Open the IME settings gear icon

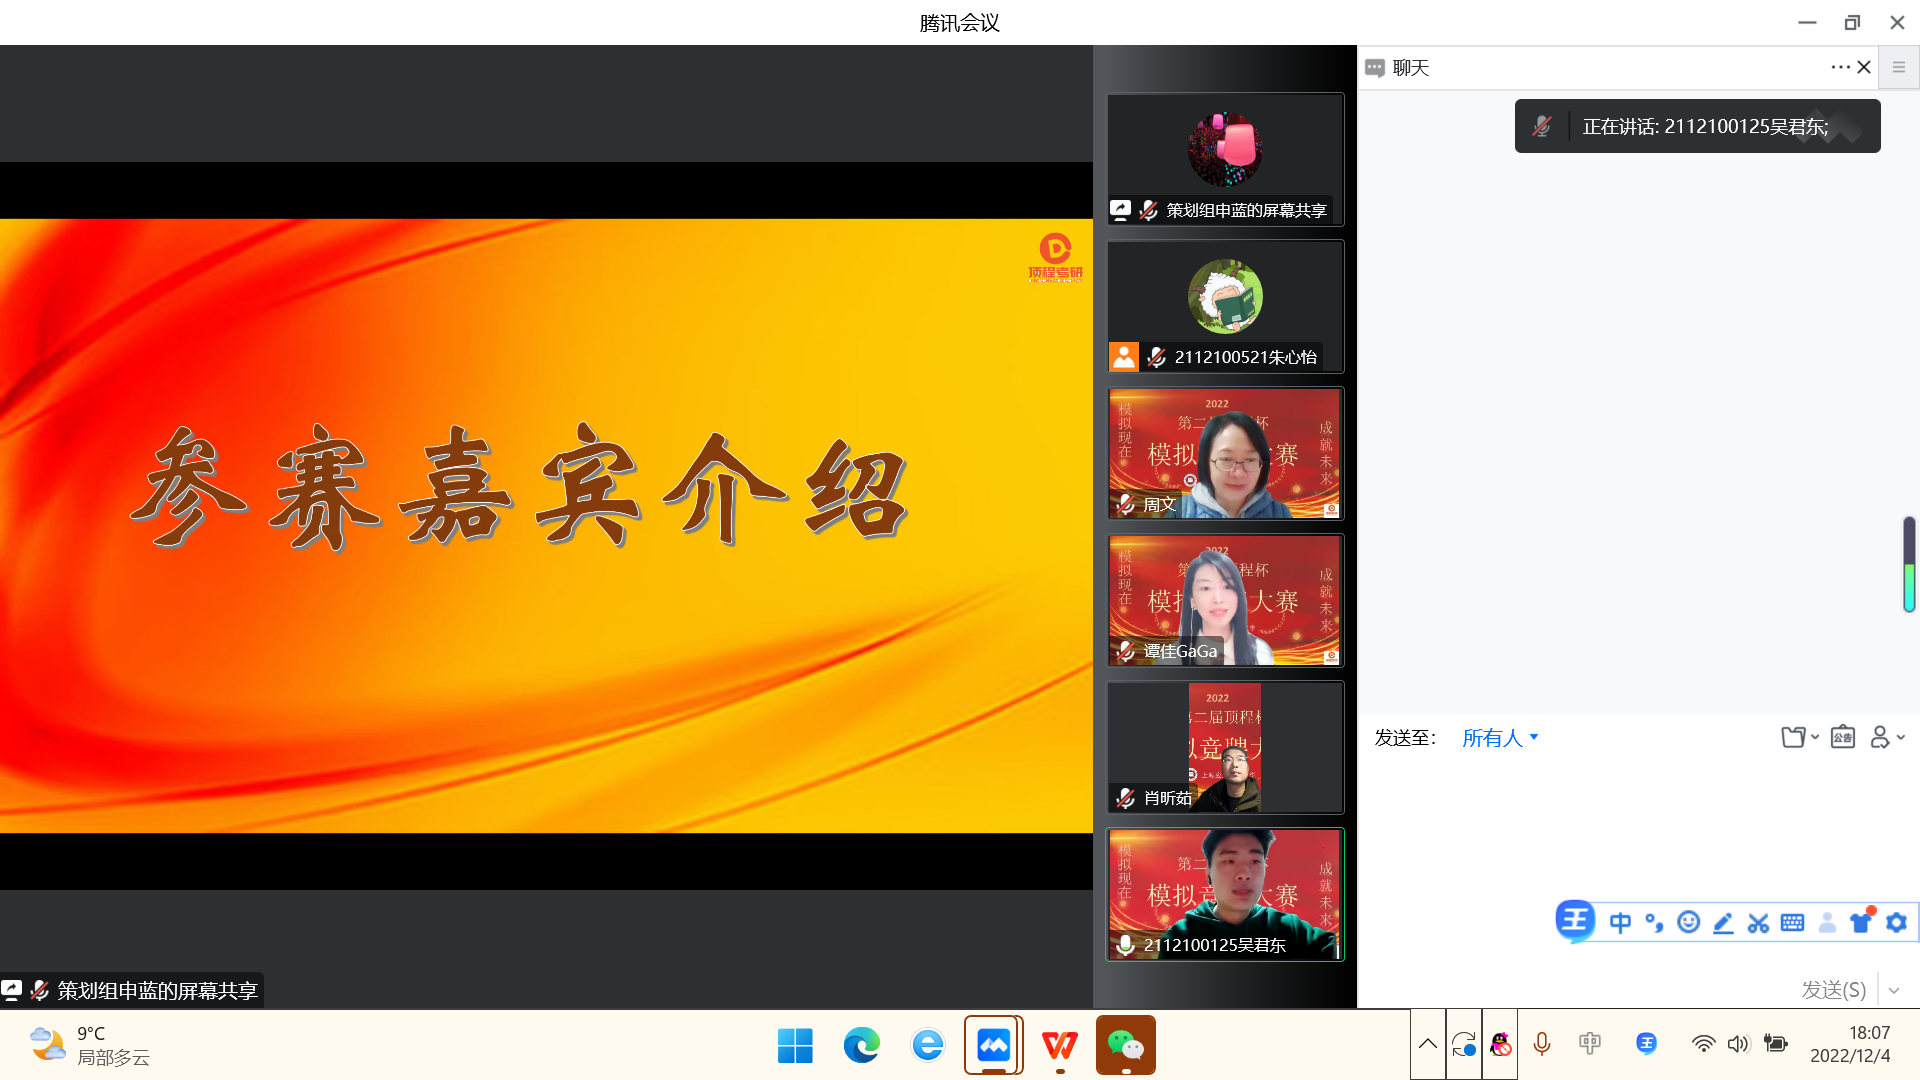coord(1896,922)
